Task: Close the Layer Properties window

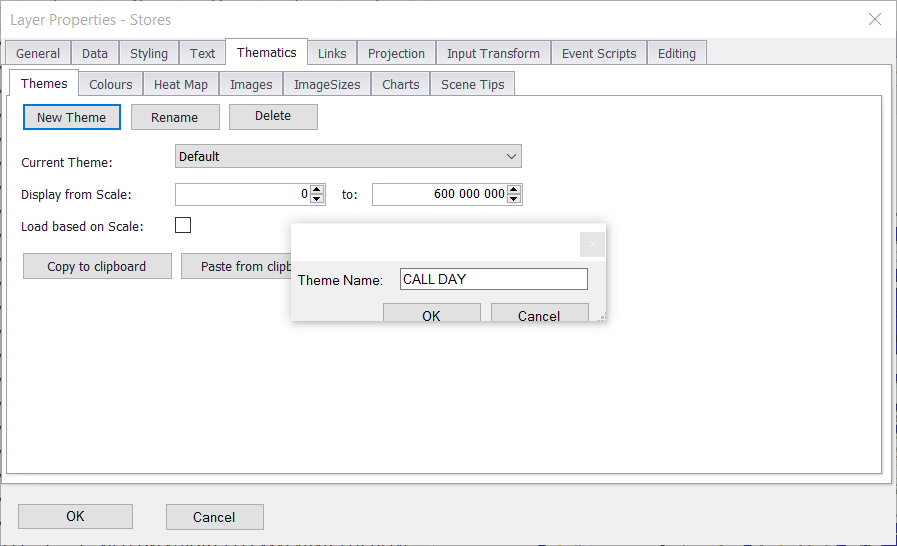Action: [x=874, y=19]
